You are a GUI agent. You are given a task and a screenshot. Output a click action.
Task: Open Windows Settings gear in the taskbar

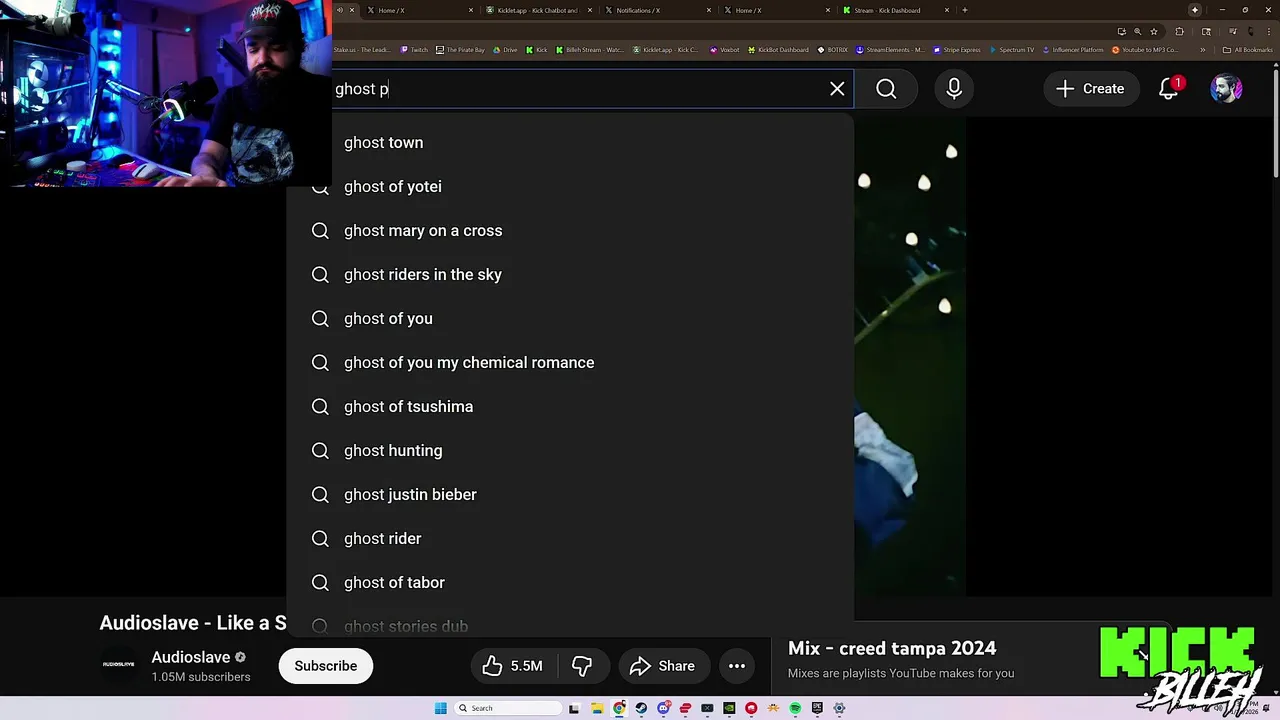[x=839, y=708]
